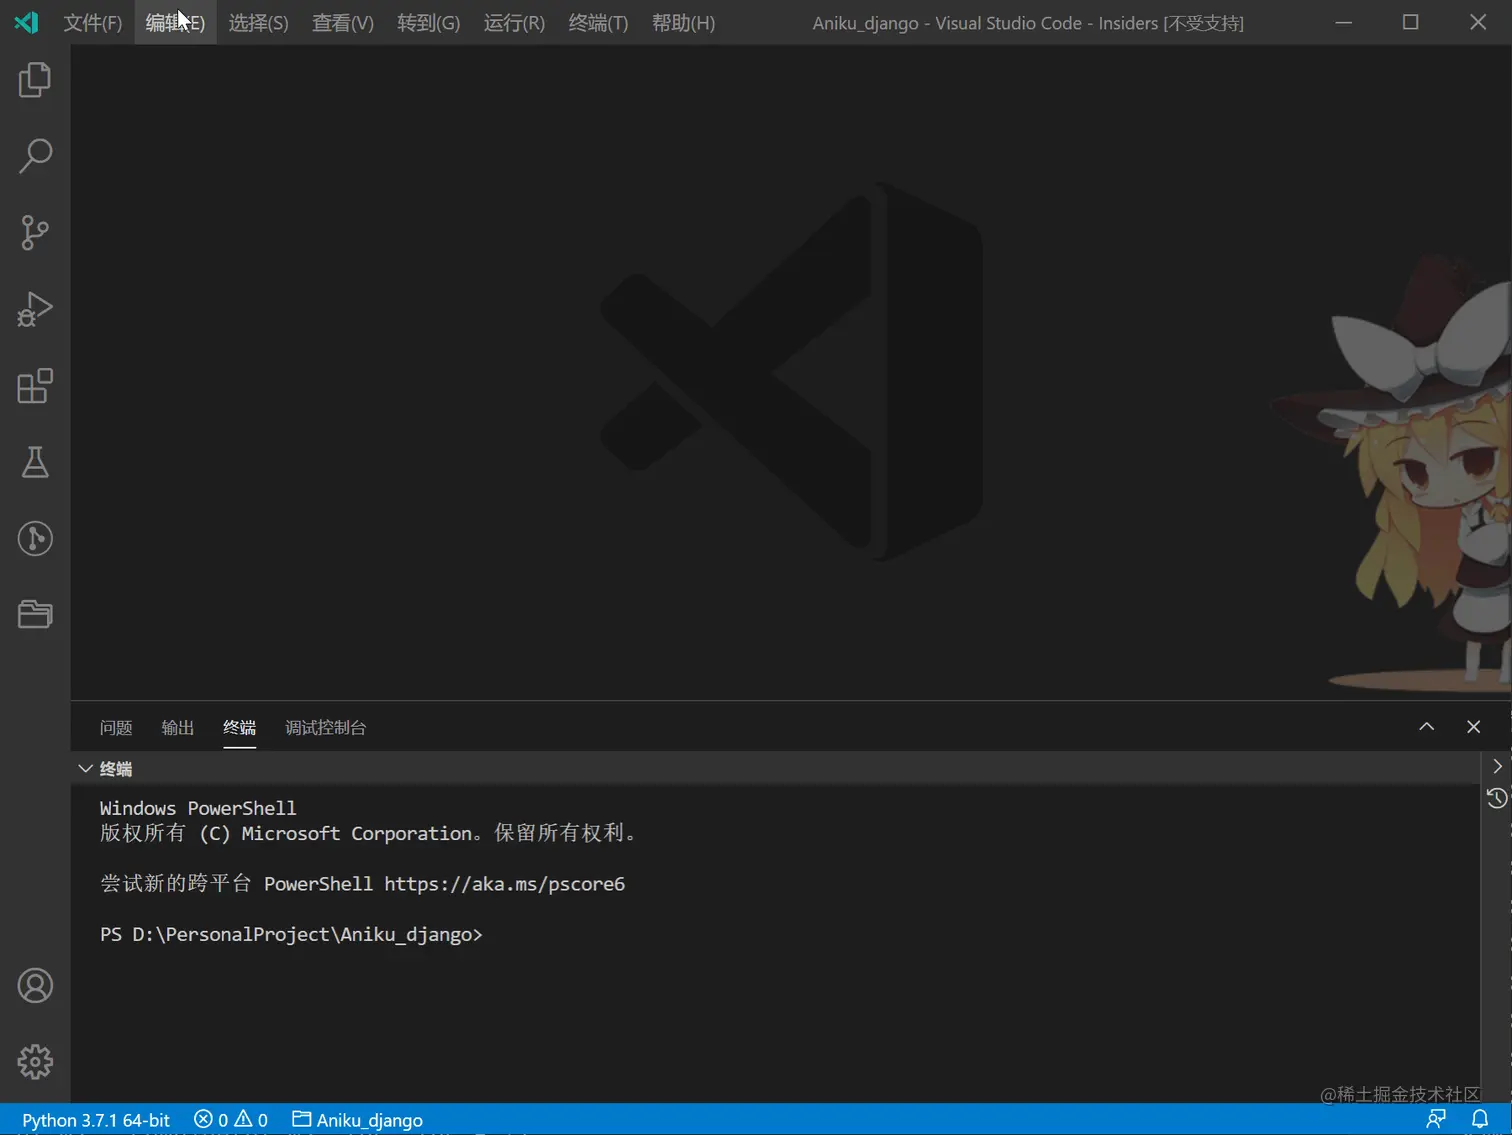The height and width of the screenshot is (1135, 1512).
Task: Switch to the 调试控制台 tab
Action: click(325, 727)
